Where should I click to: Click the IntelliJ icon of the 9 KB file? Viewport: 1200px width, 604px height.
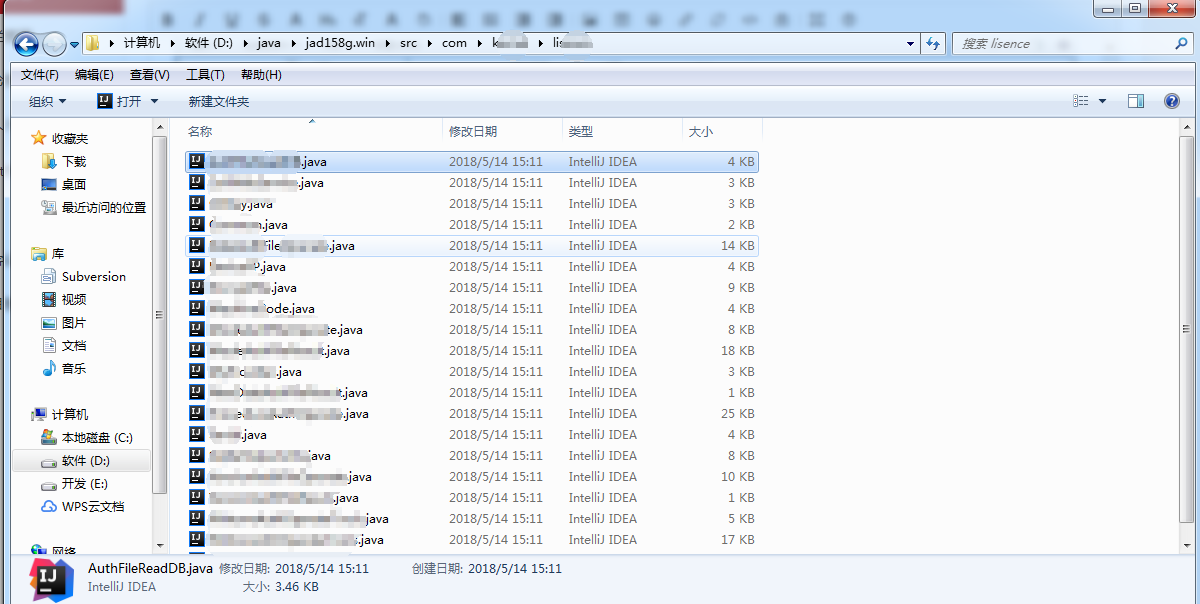pos(197,287)
